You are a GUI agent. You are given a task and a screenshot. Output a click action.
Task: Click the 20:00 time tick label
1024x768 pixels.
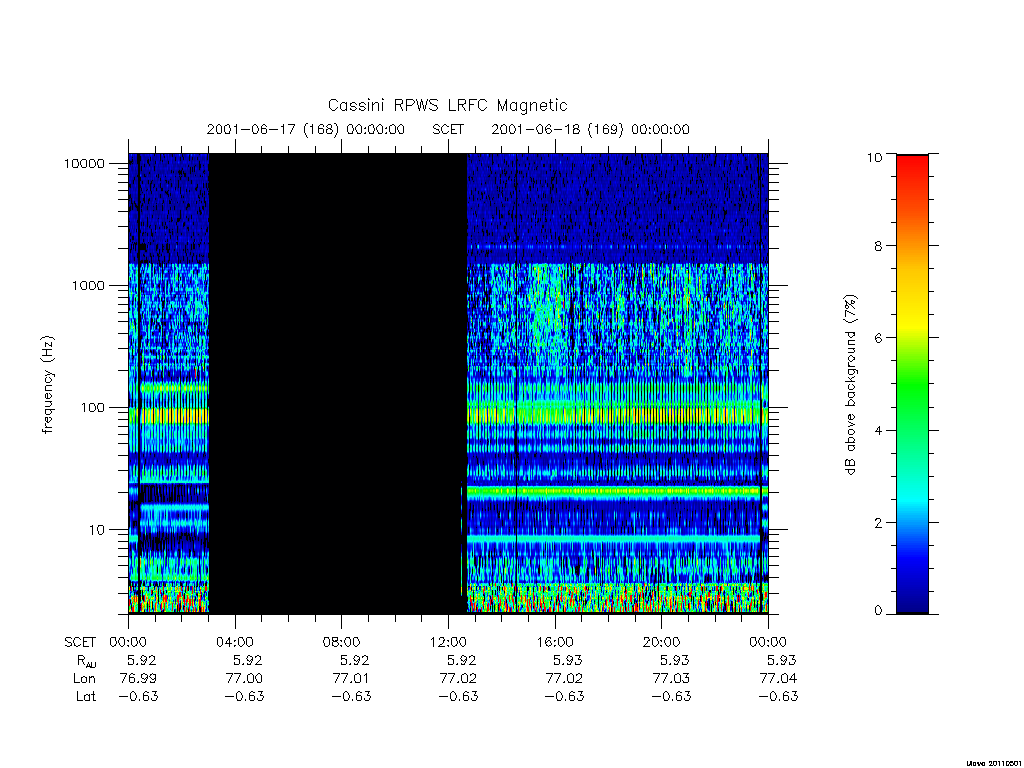pyautogui.click(x=662, y=642)
